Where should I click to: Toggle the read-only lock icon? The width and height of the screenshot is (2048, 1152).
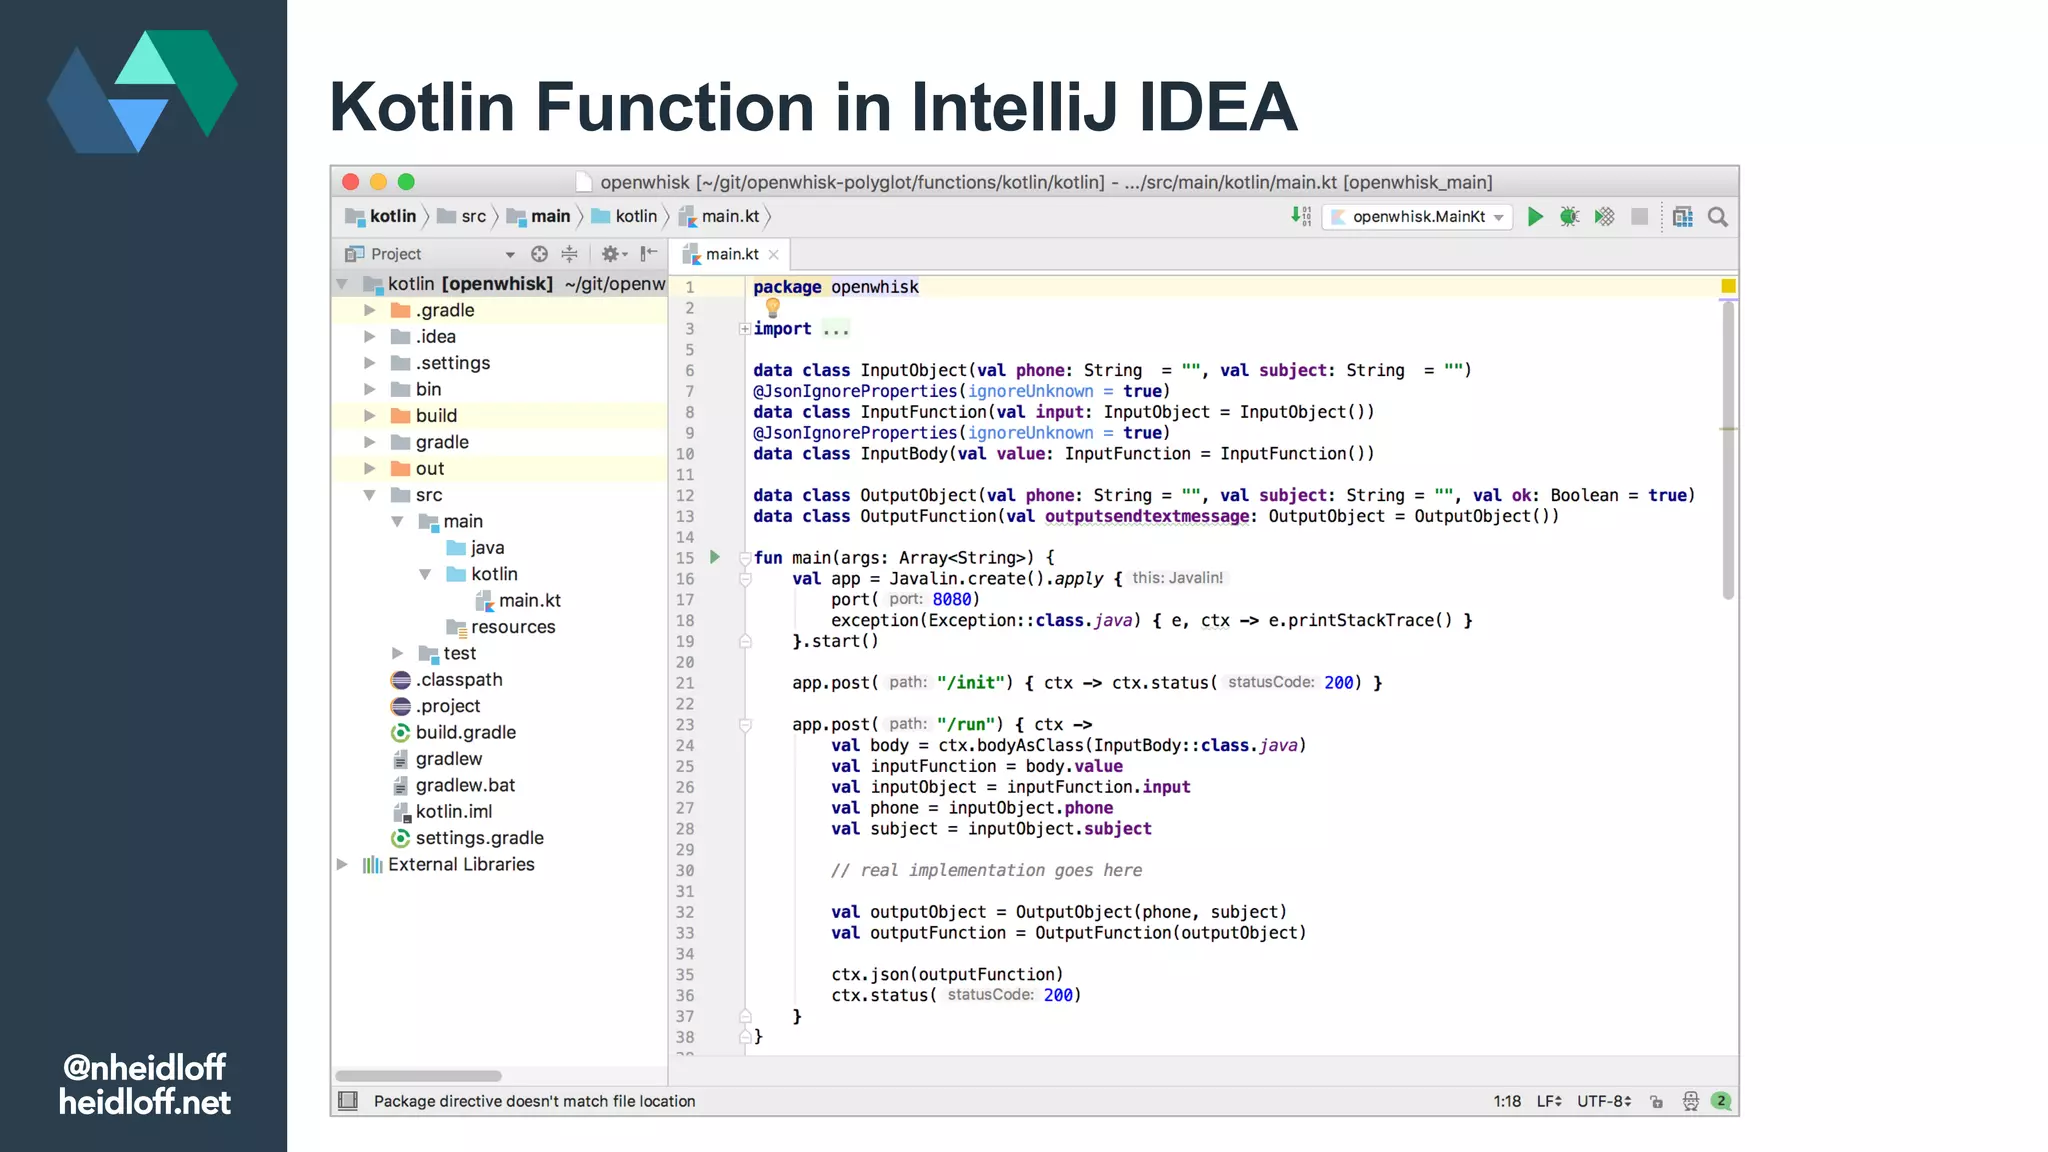tap(1656, 1101)
